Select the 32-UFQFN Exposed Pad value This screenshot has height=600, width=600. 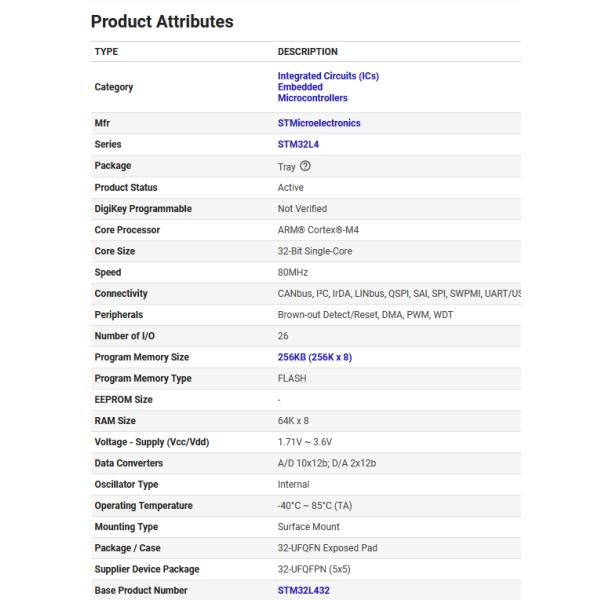point(326,548)
